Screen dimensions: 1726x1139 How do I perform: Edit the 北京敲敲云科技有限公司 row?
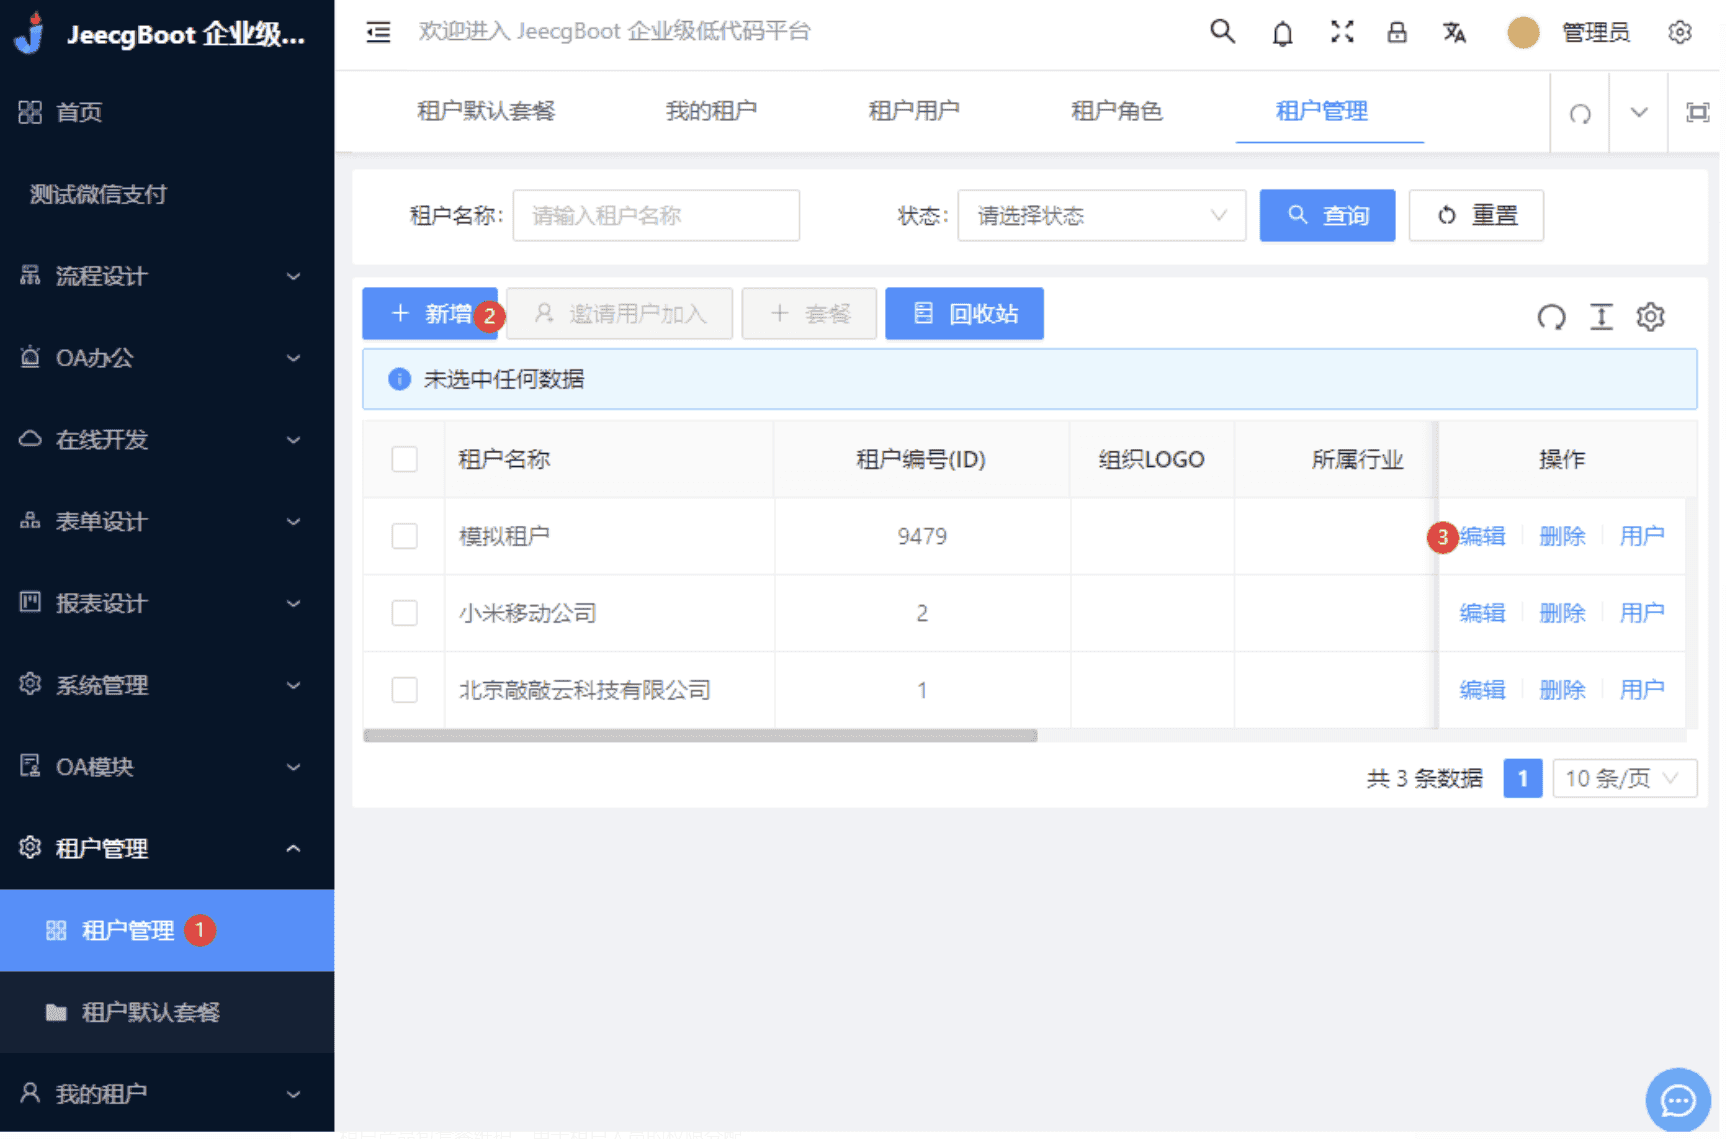[x=1482, y=690]
